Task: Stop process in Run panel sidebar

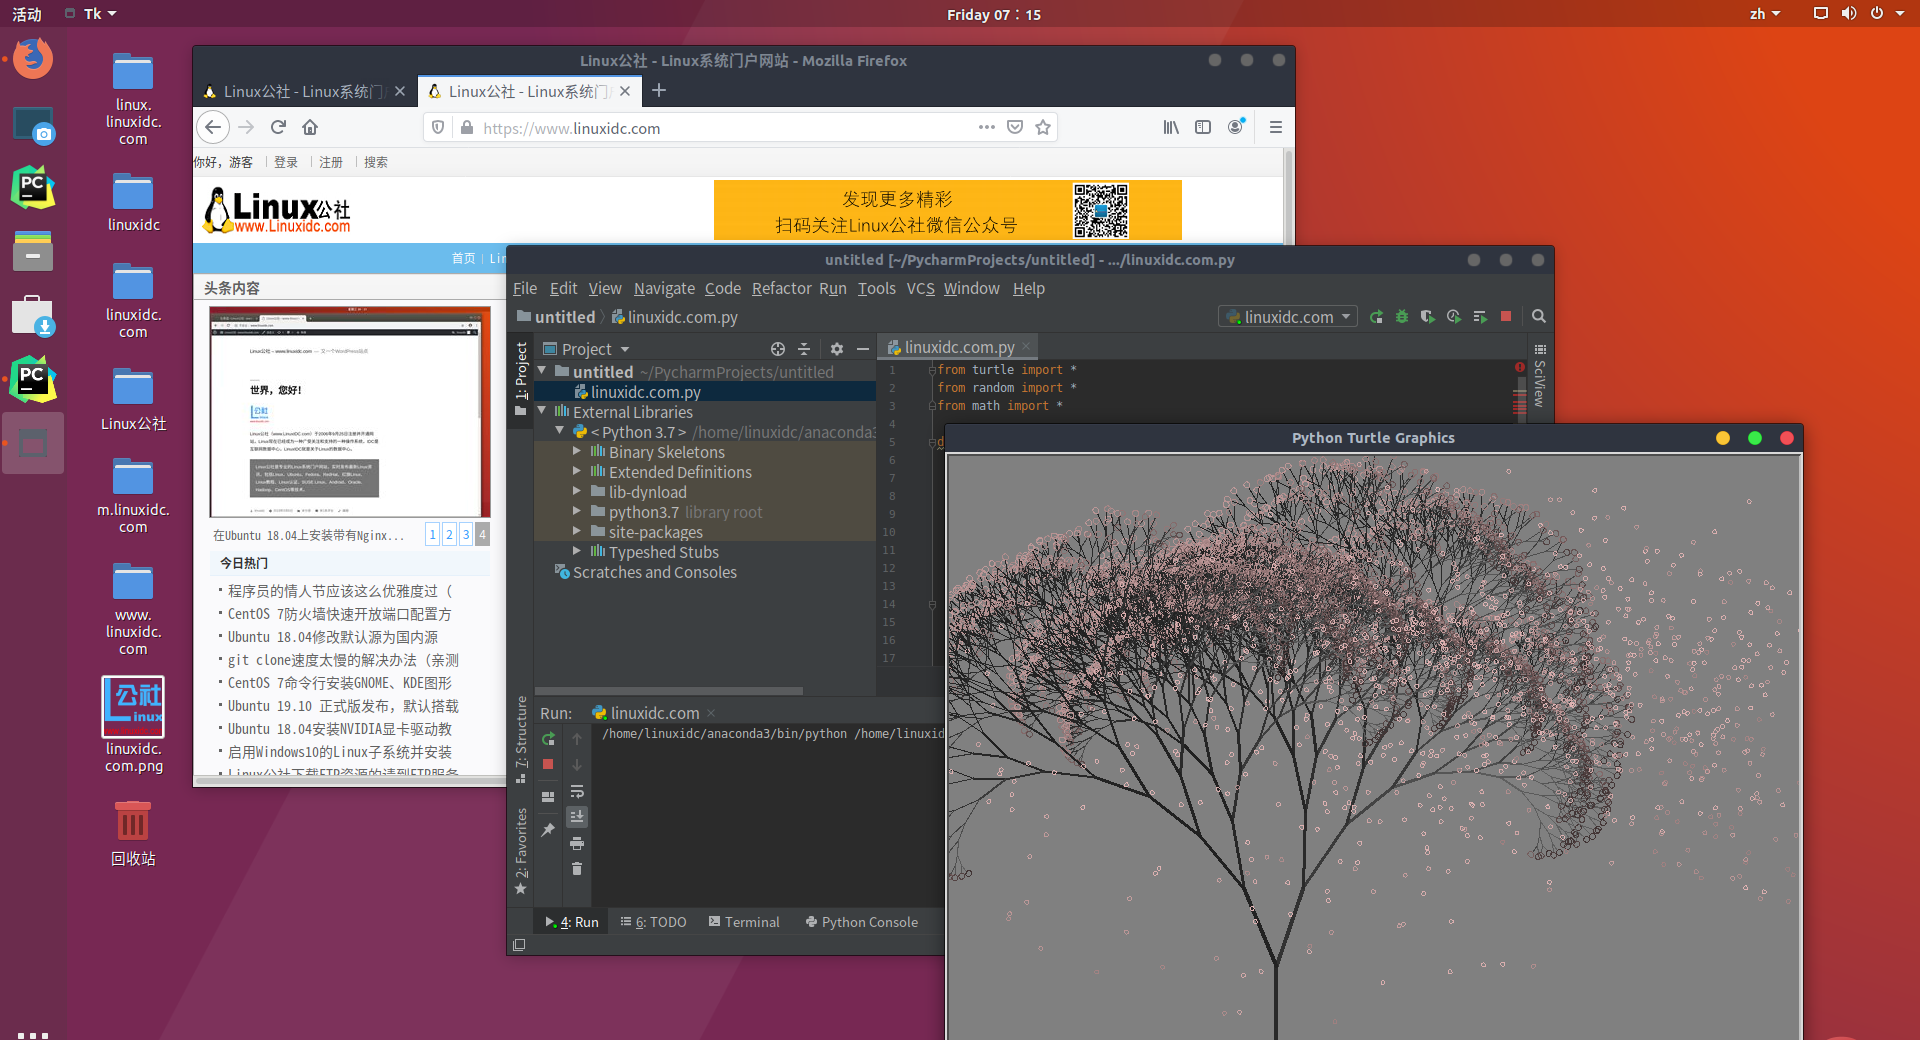Action: tap(548, 765)
